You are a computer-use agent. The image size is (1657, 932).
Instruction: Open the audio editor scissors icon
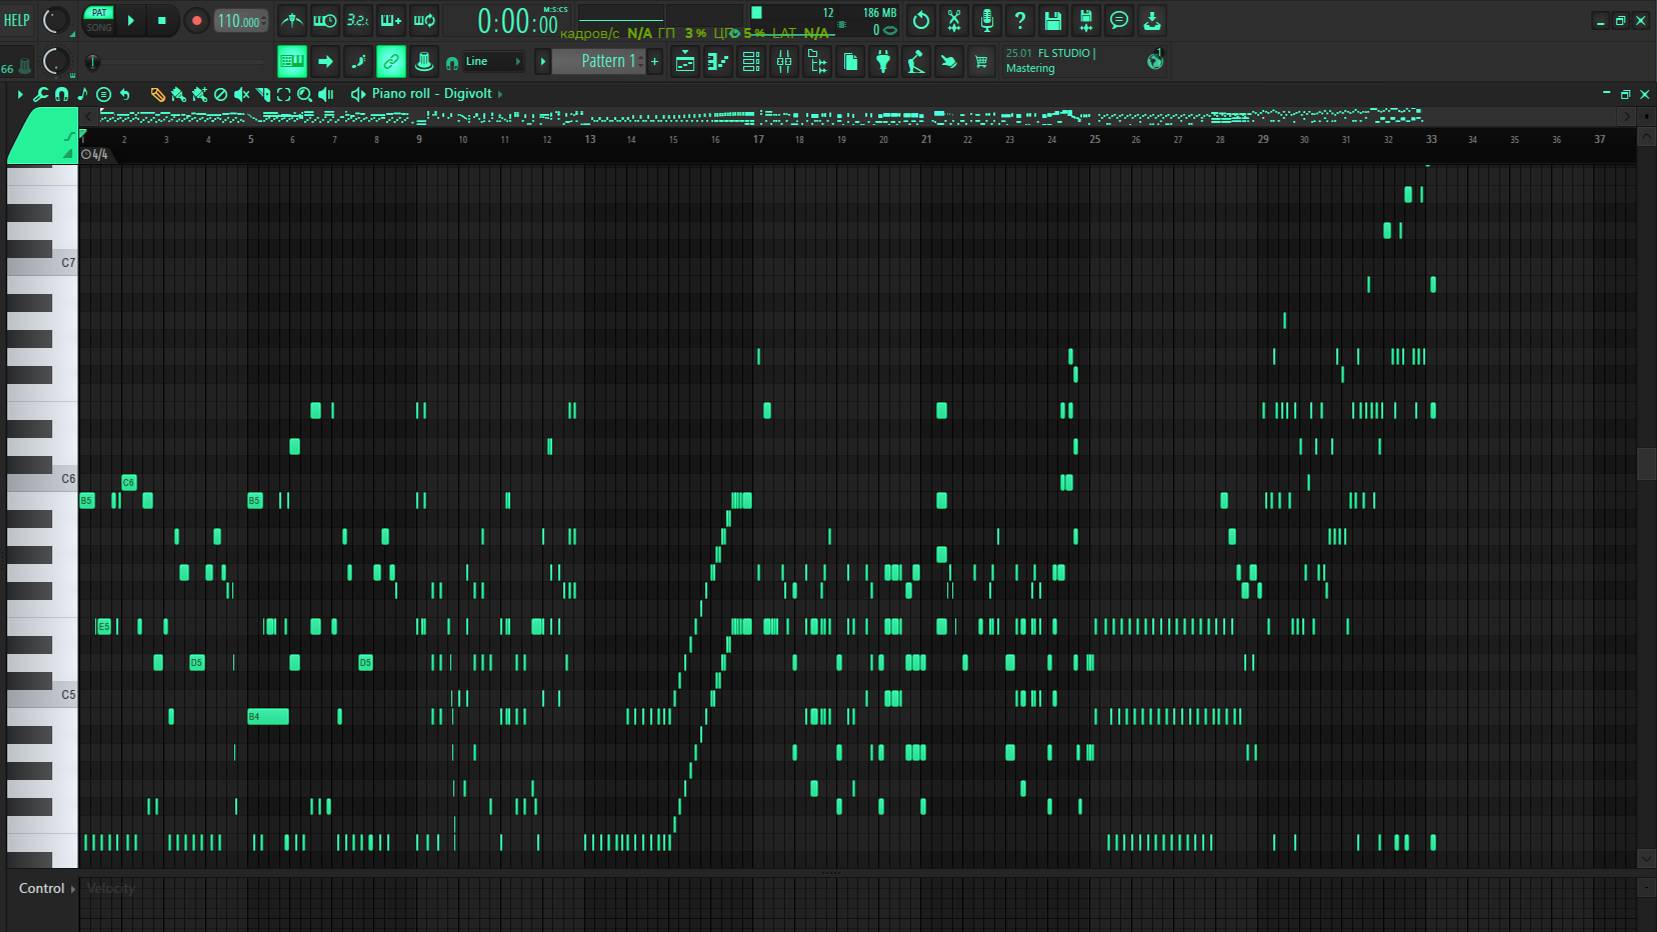click(x=954, y=20)
